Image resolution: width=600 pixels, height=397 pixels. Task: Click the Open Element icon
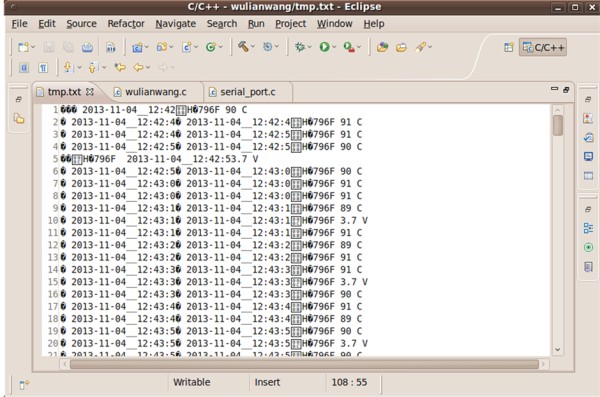click(382, 47)
